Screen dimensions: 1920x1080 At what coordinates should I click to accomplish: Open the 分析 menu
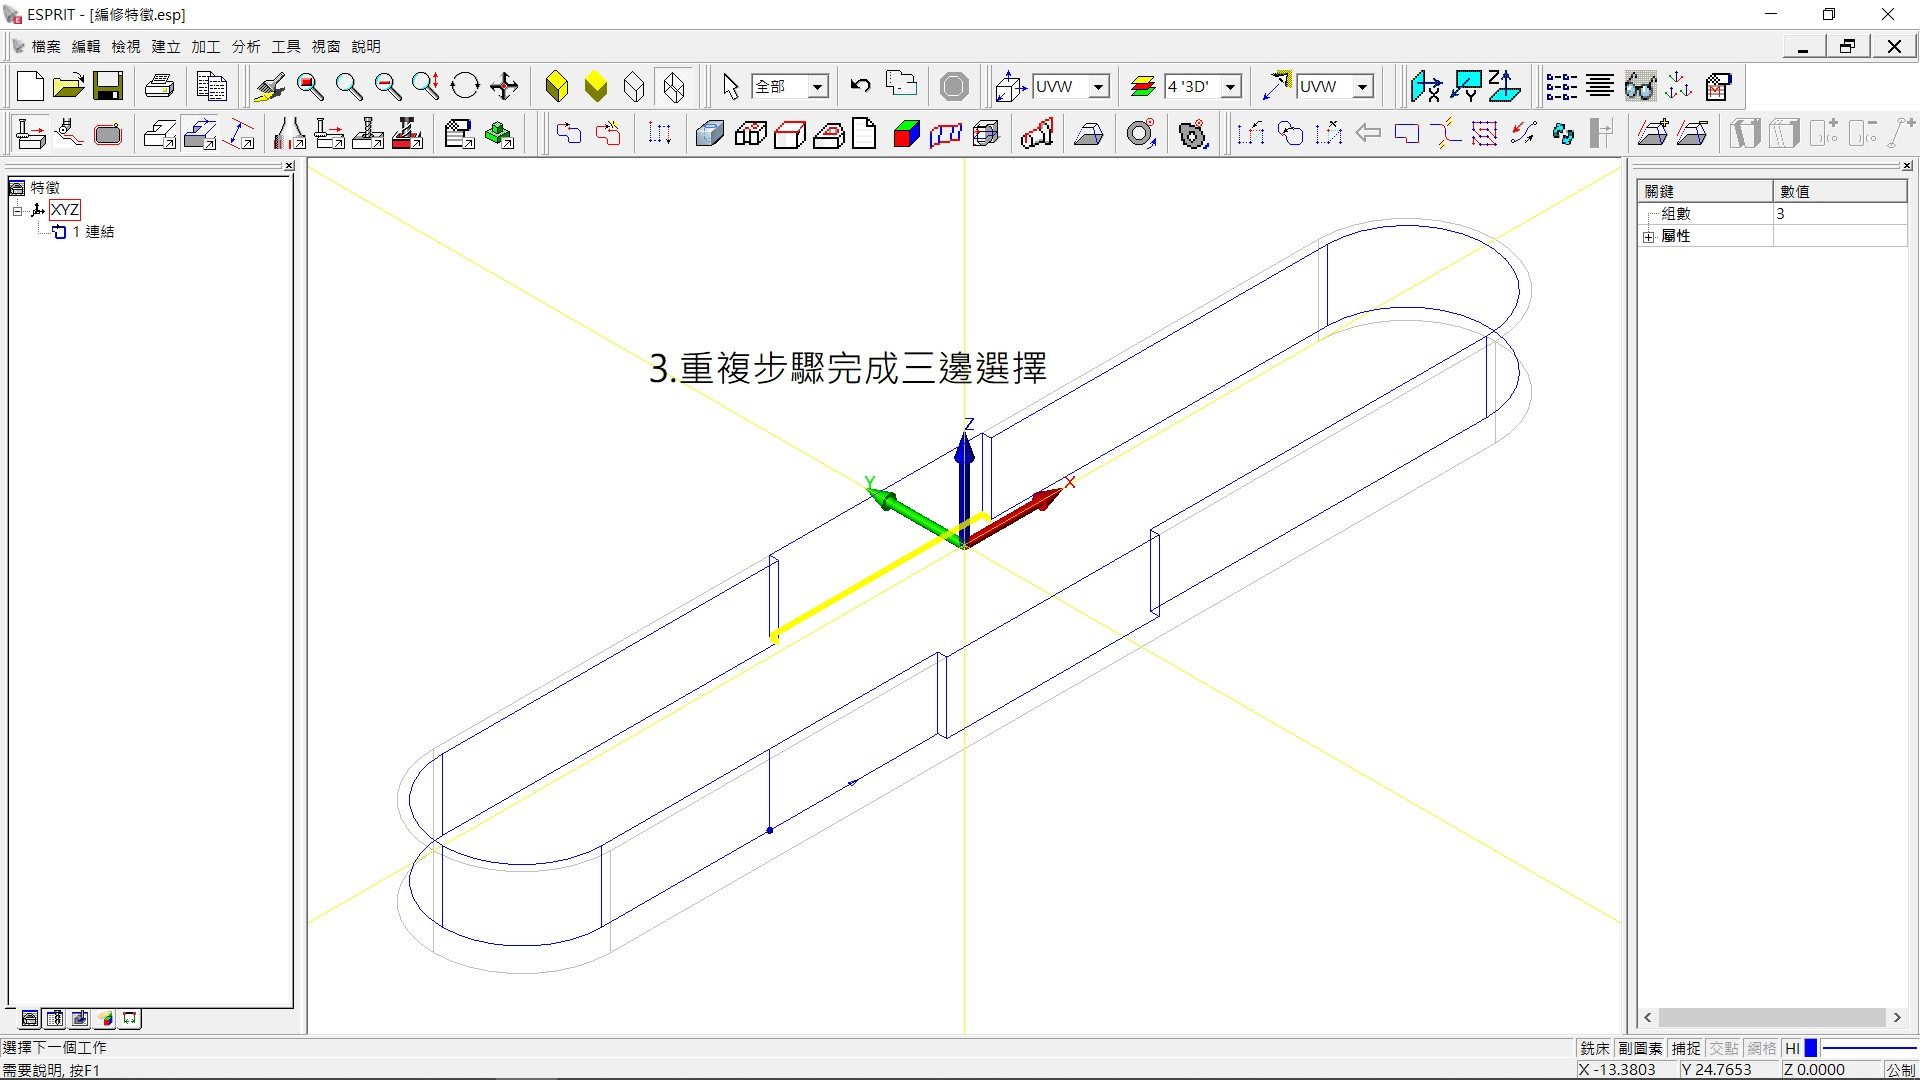pos(245,46)
